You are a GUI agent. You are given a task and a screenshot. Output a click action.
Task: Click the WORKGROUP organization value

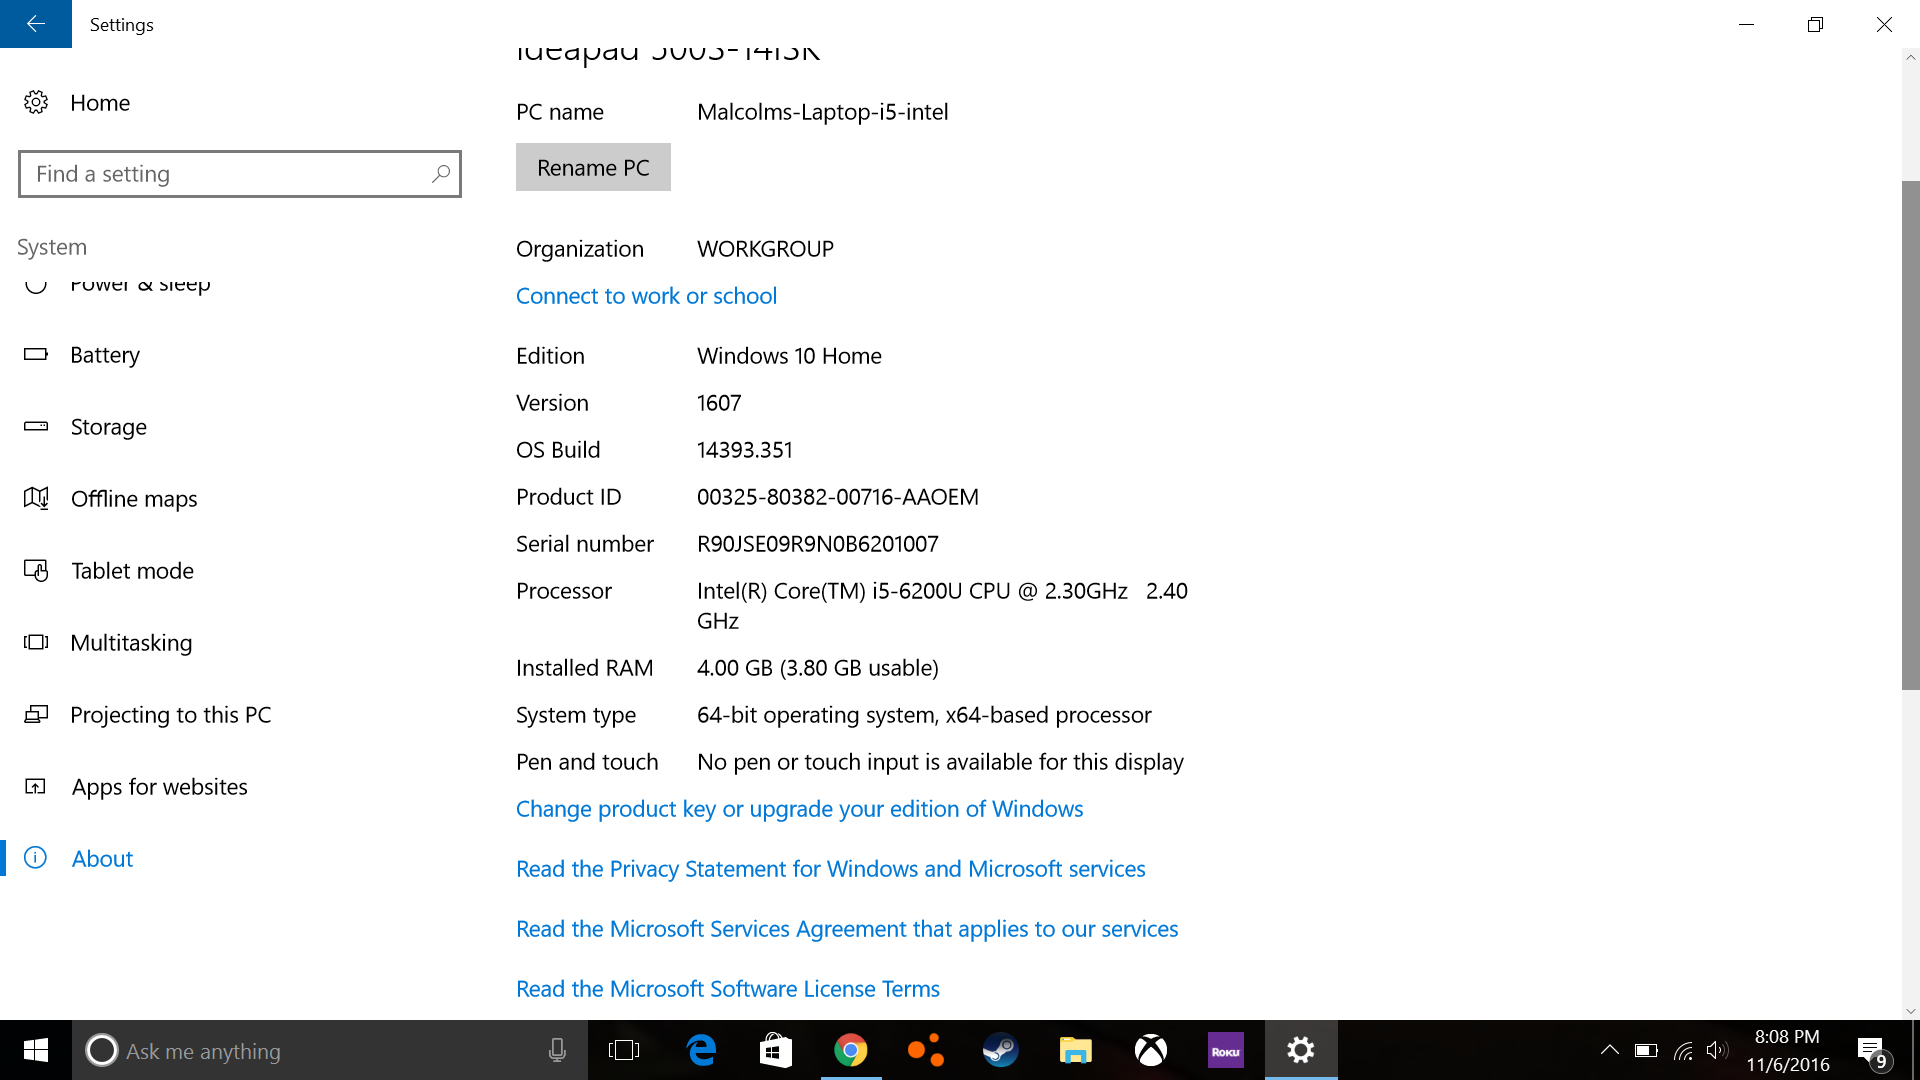click(765, 249)
